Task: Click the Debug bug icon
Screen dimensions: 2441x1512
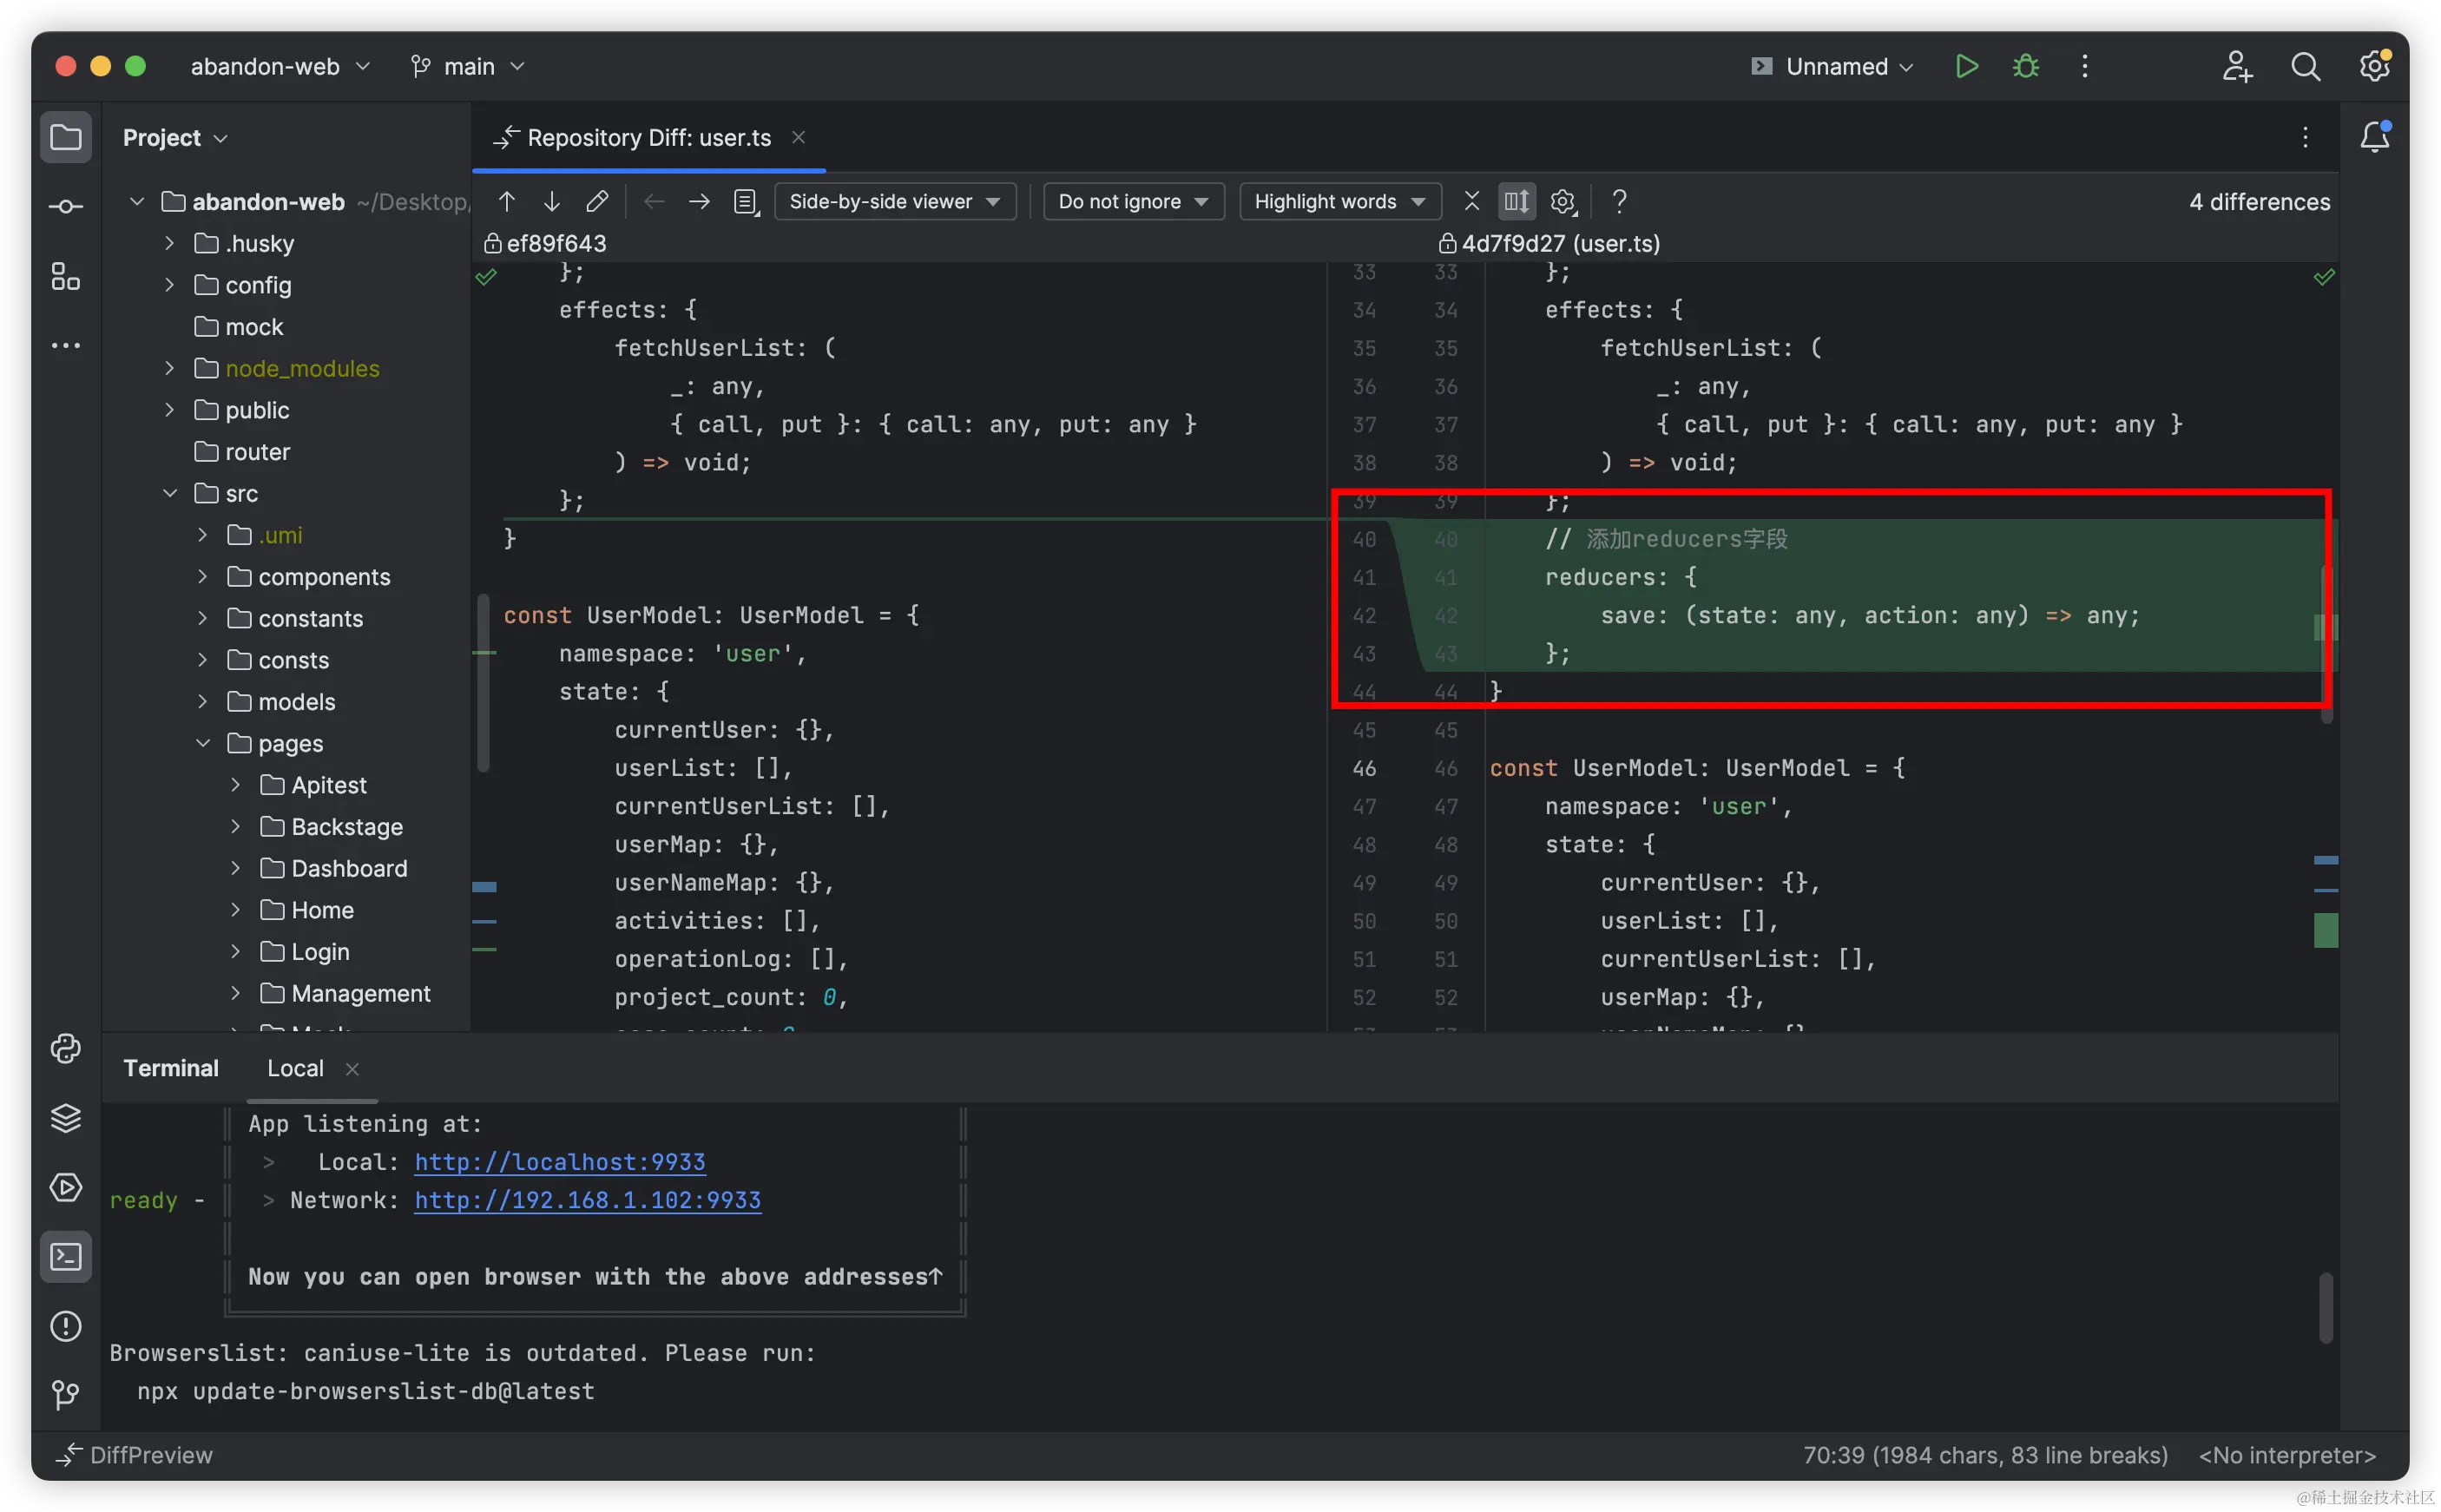Action: click(x=2026, y=67)
